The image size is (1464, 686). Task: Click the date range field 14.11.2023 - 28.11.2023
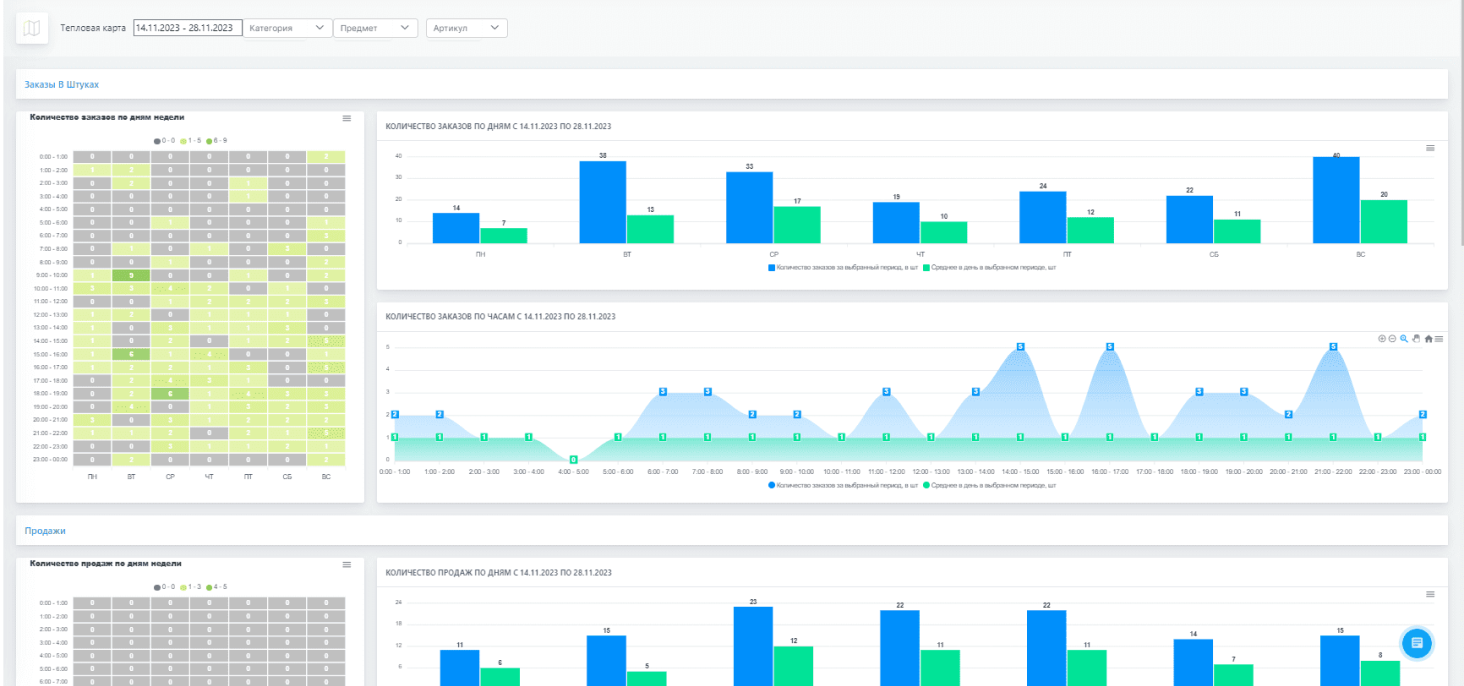(x=188, y=28)
